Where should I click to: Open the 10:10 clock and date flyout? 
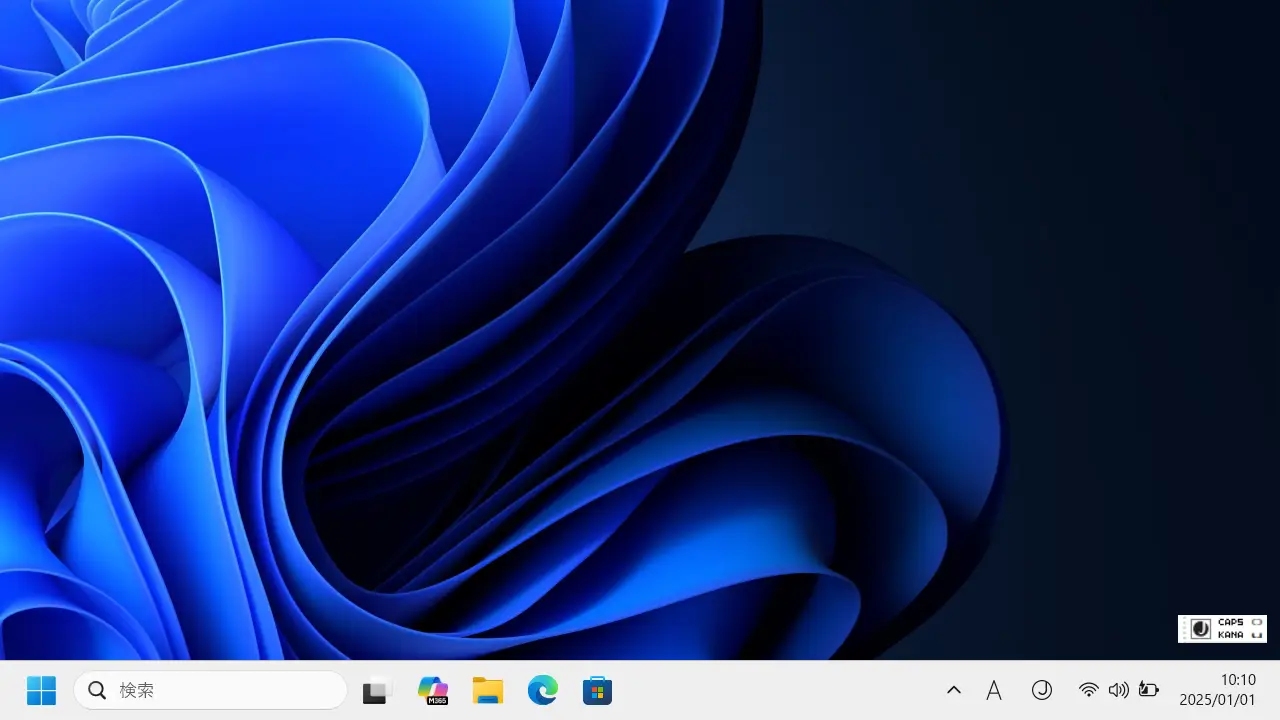click(1217, 690)
